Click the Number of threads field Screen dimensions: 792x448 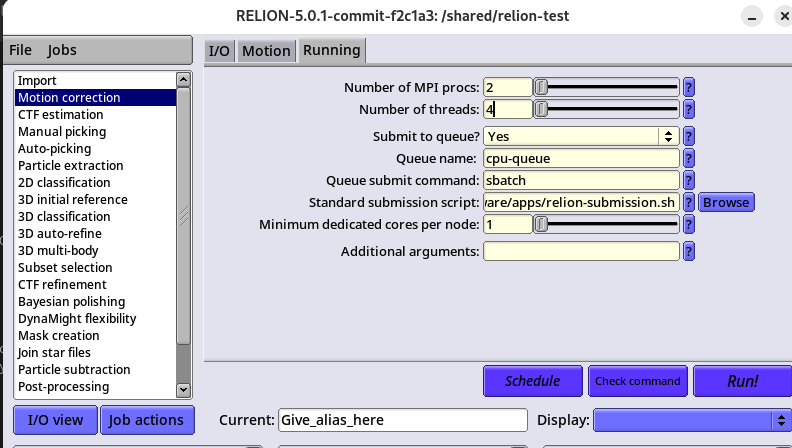pyautogui.click(x=508, y=109)
